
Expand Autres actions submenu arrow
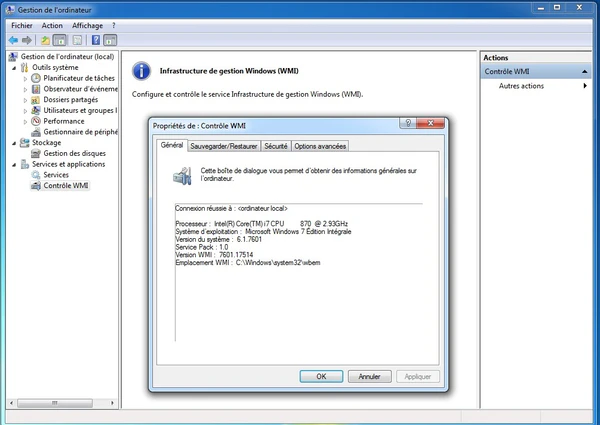(x=585, y=86)
